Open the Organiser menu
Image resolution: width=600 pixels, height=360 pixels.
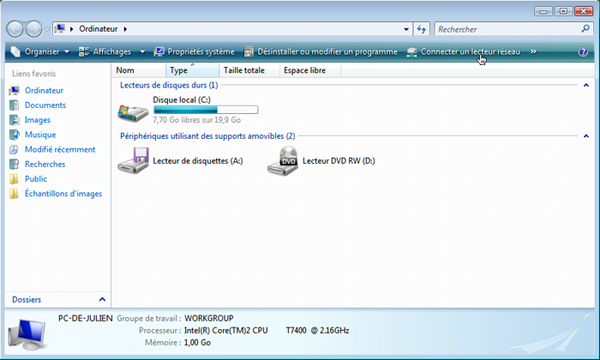[x=40, y=52]
